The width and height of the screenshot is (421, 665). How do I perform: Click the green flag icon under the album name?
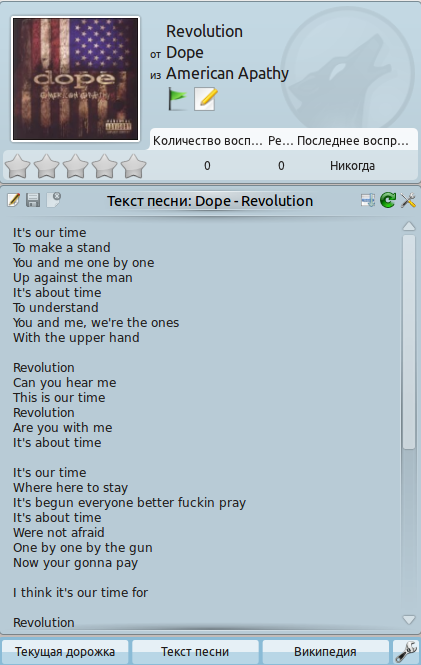(x=177, y=99)
